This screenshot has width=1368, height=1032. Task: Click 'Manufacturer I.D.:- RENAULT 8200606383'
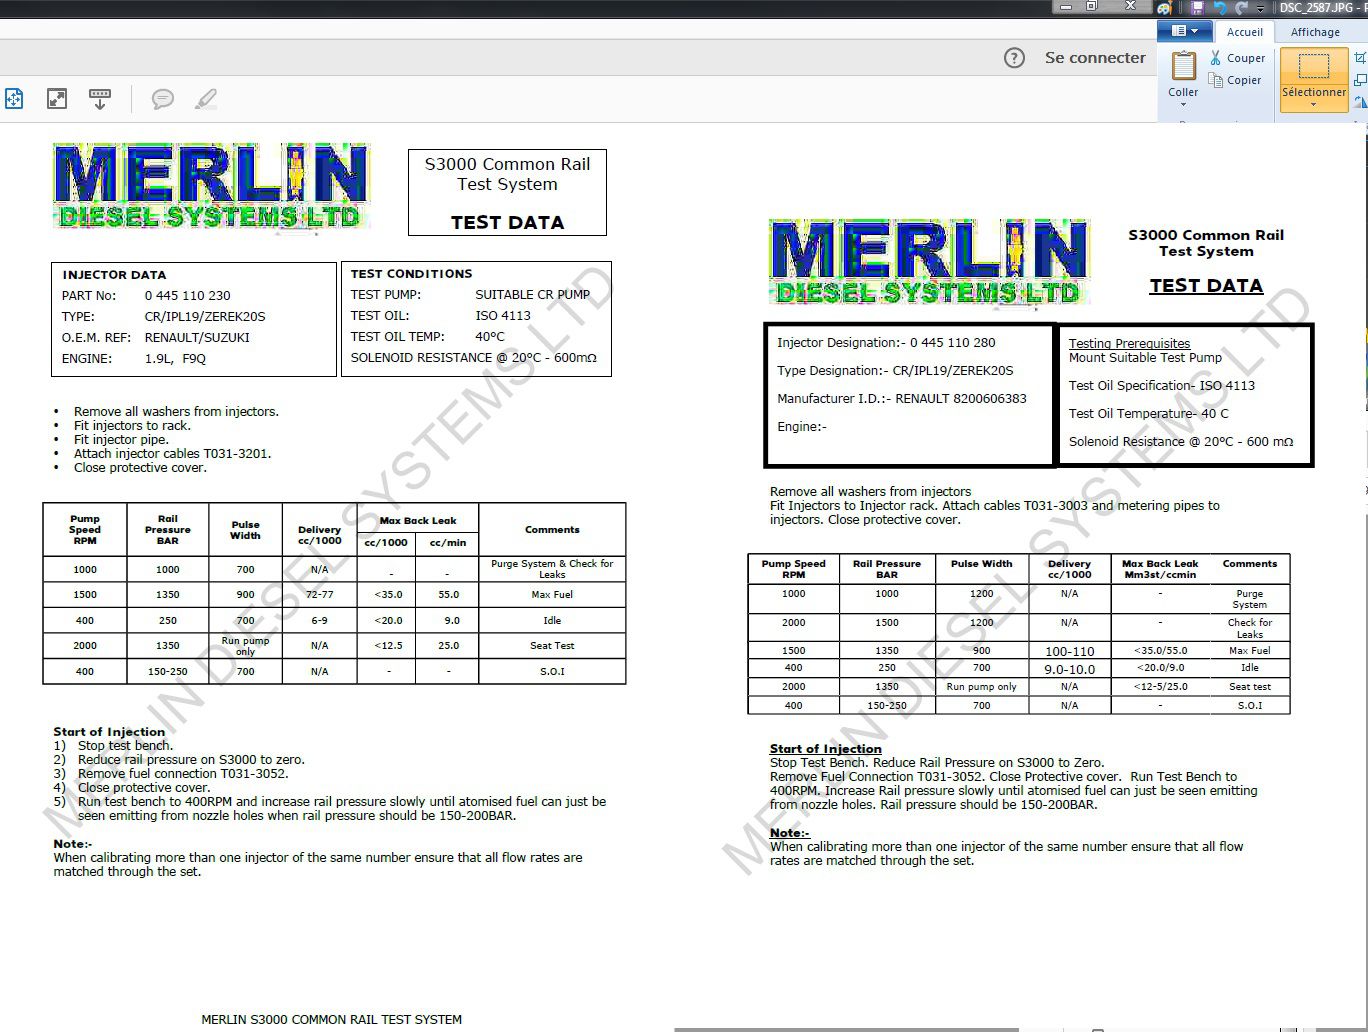[902, 398]
